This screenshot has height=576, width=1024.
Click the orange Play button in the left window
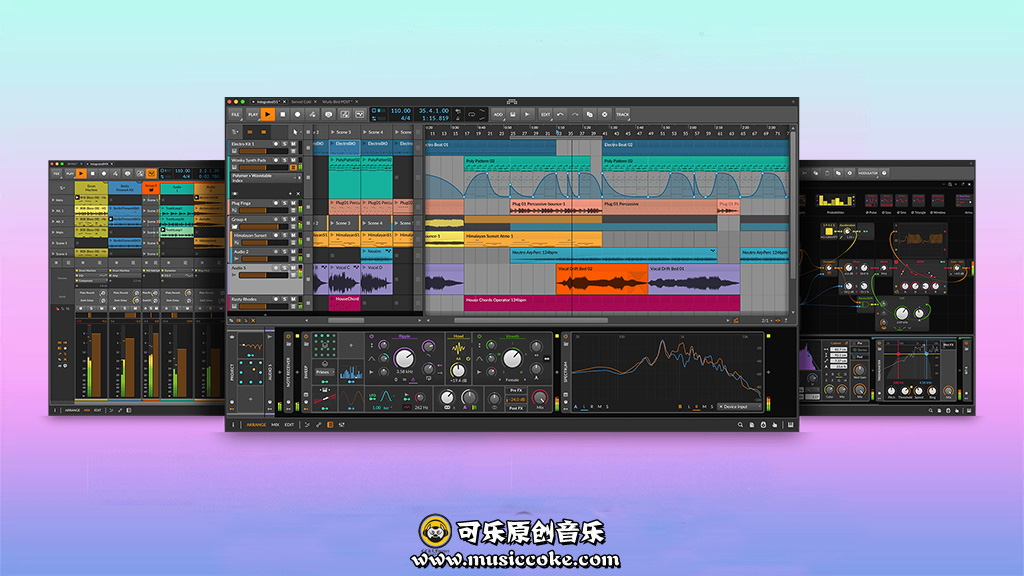click(x=81, y=174)
